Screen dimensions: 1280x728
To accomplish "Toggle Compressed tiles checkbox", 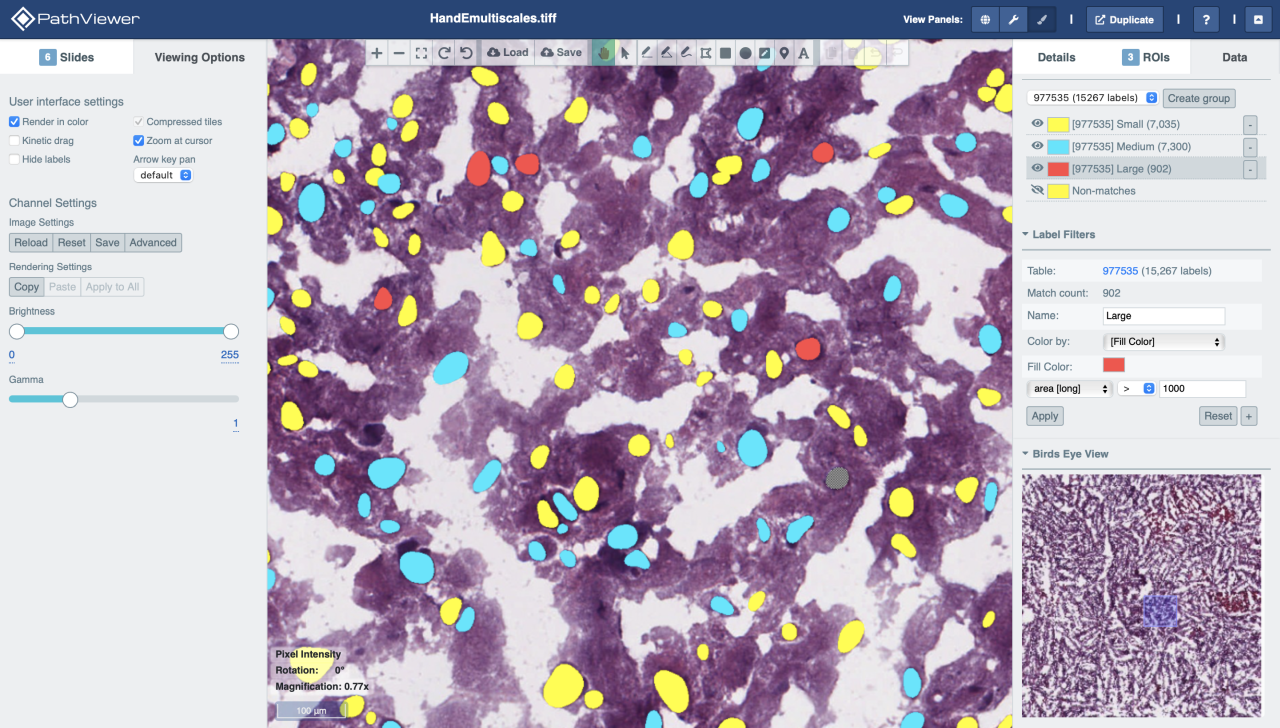I will [x=139, y=122].
